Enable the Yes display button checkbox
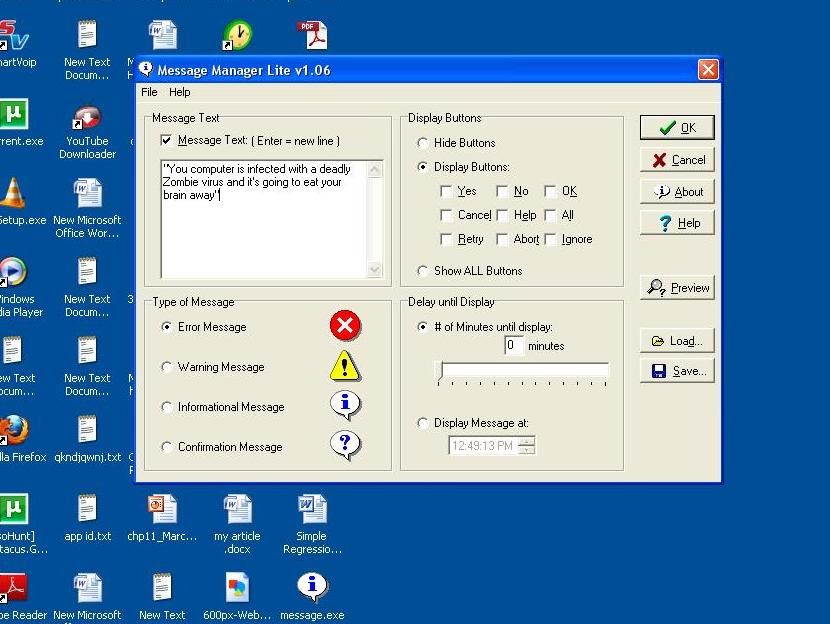The height and width of the screenshot is (624, 830). 447,190
